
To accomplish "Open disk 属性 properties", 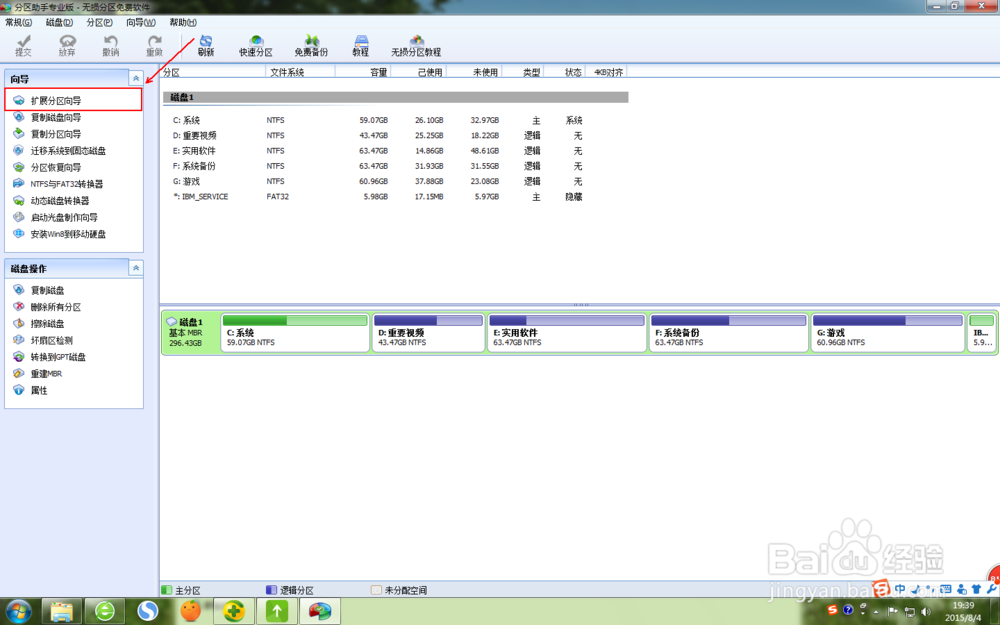I will pyautogui.click(x=39, y=390).
